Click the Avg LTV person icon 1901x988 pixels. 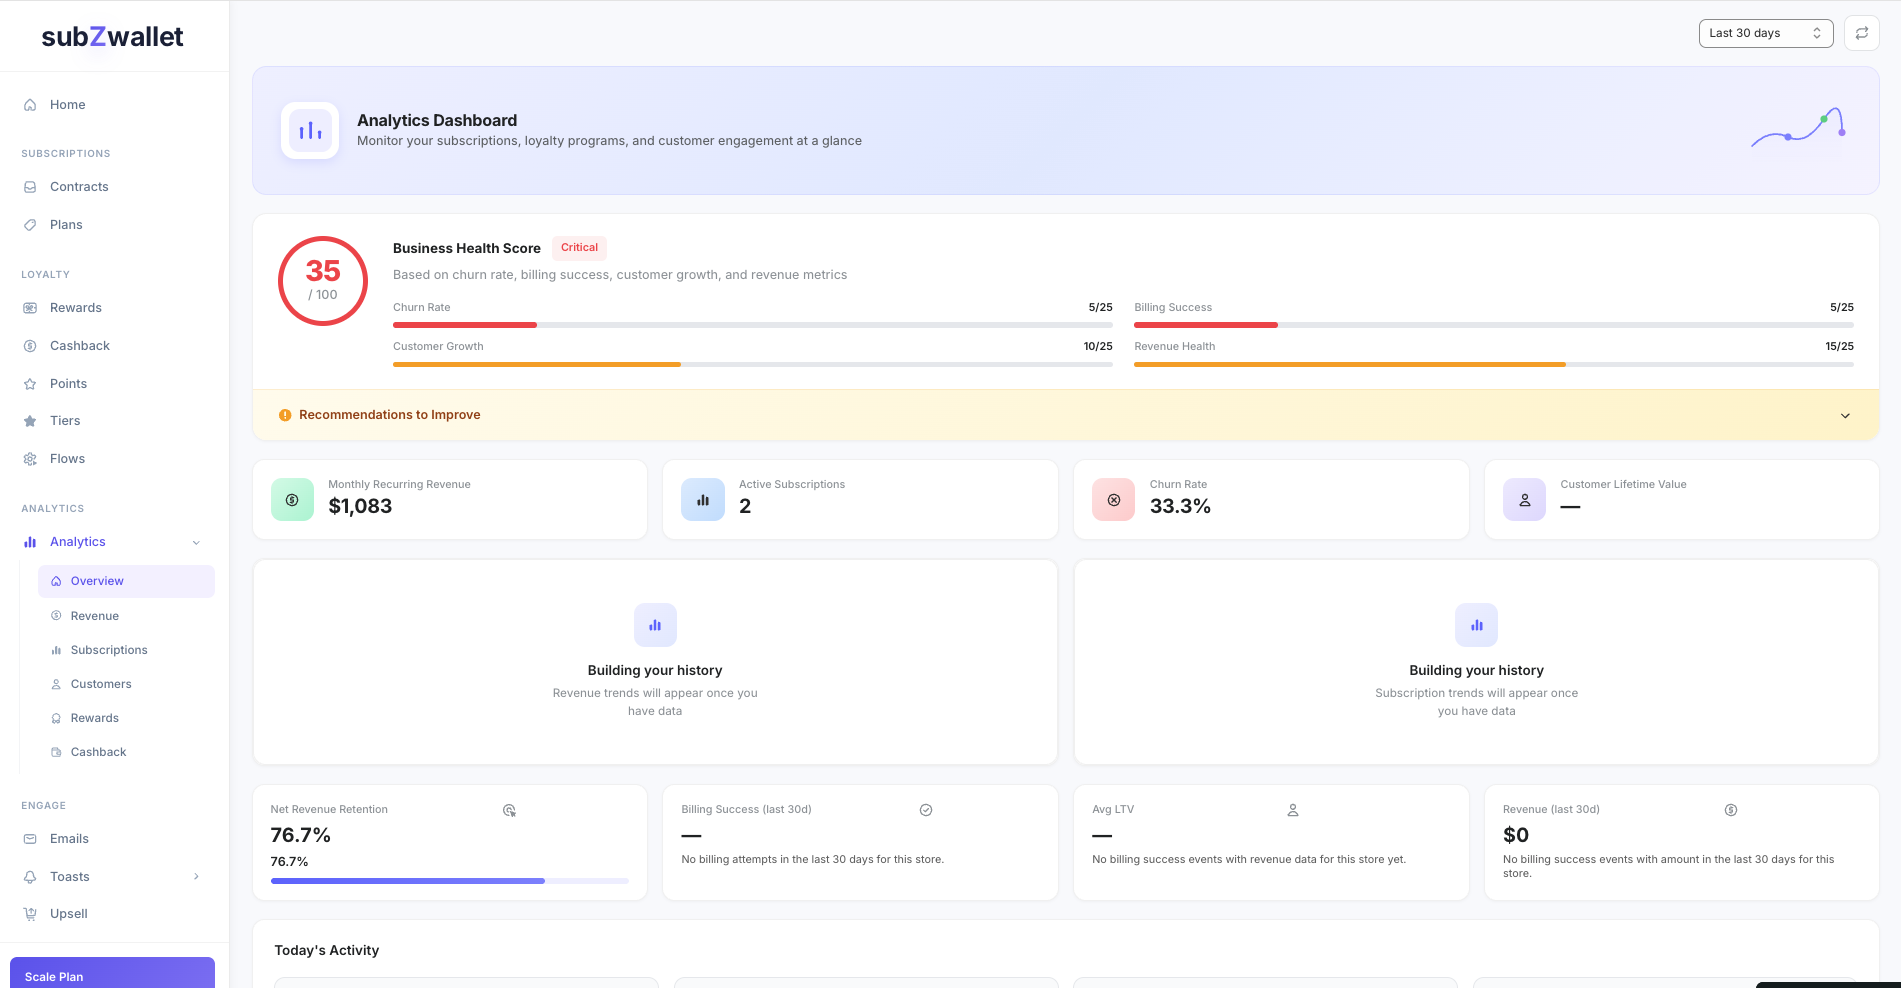click(1293, 810)
